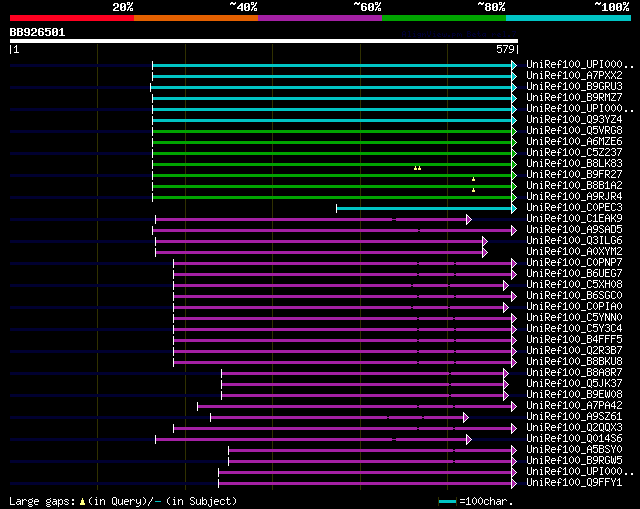This screenshot has height=509, width=640.
Task: Select the red 20% segment of the color scale
Action: (72, 18)
